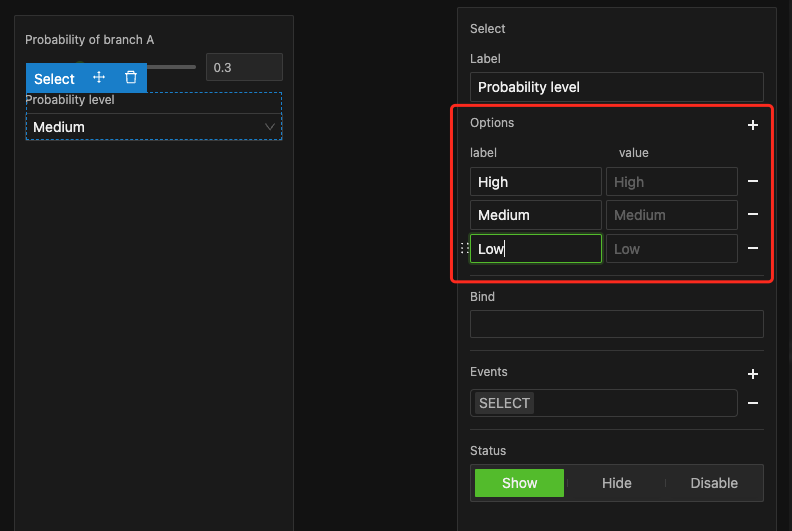Remove the SELECT event with its minus icon

pos(753,403)
